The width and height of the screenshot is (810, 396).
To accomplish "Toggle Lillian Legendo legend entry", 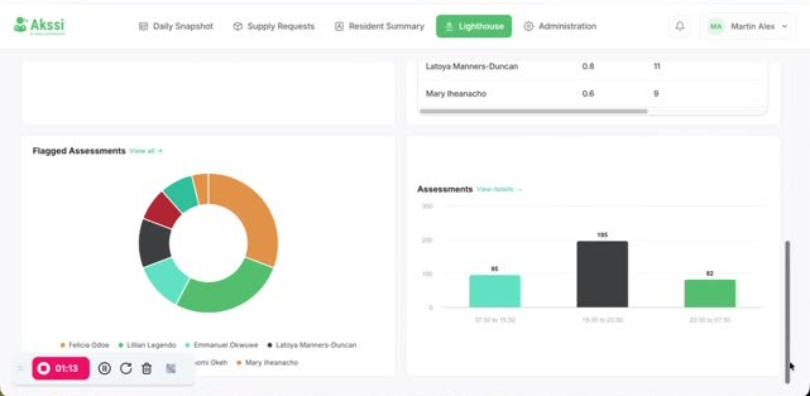I will click(x=147, y=345).
